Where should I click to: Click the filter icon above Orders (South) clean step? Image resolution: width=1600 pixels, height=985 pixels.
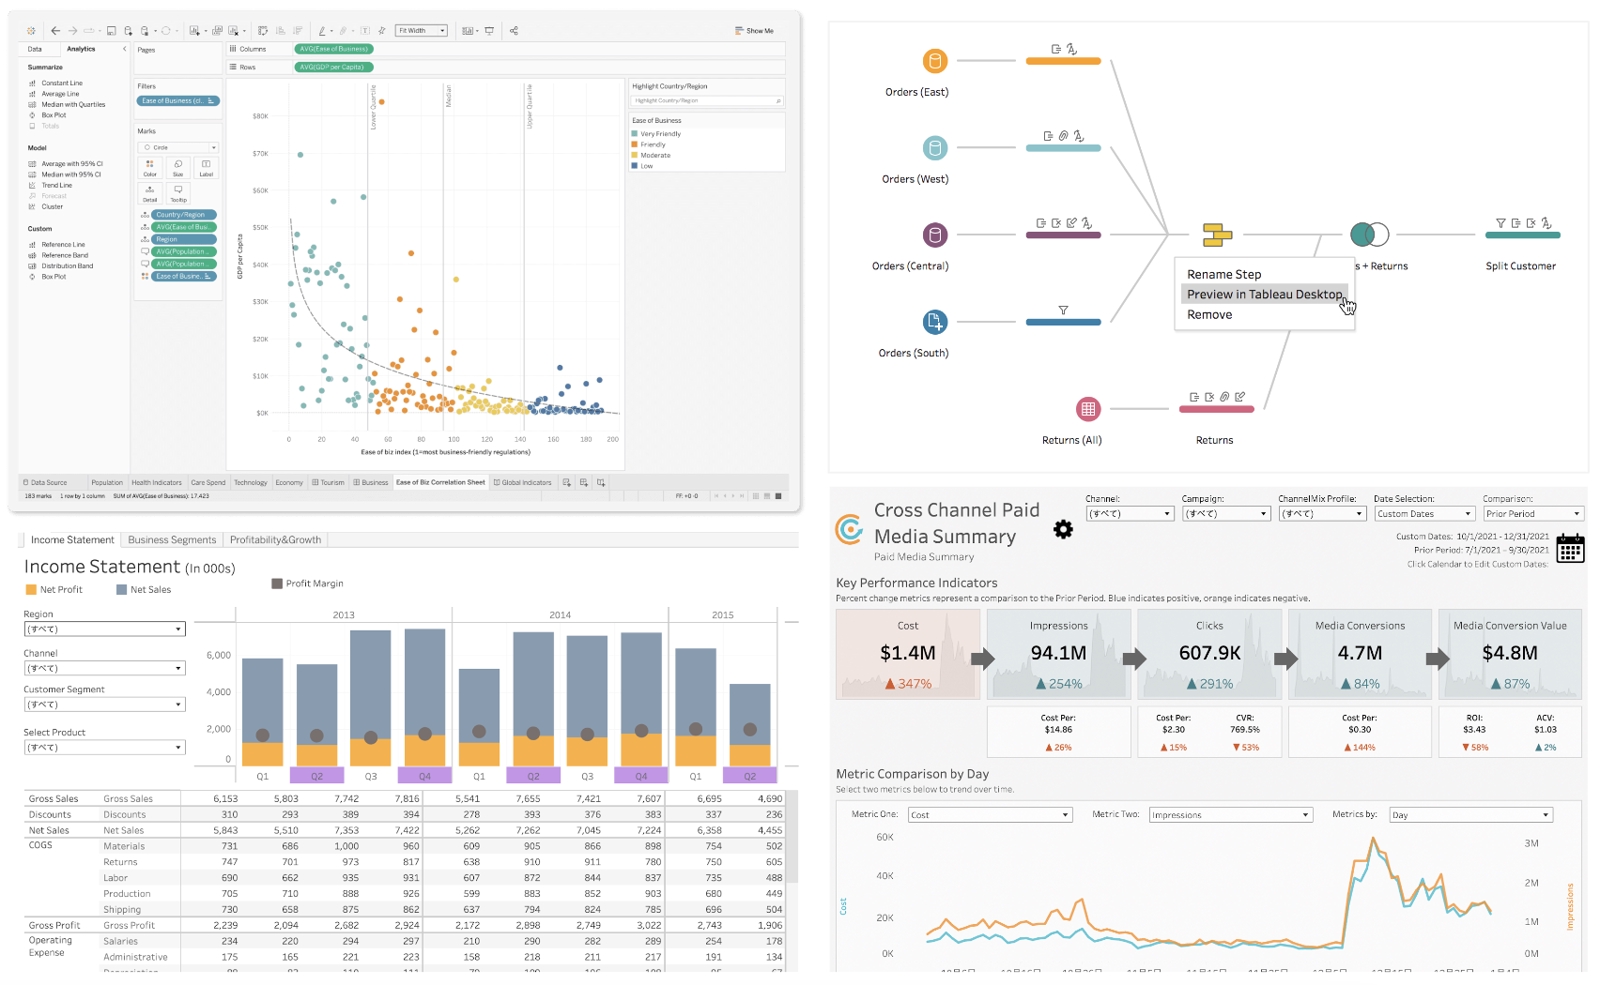(1063, 310)
